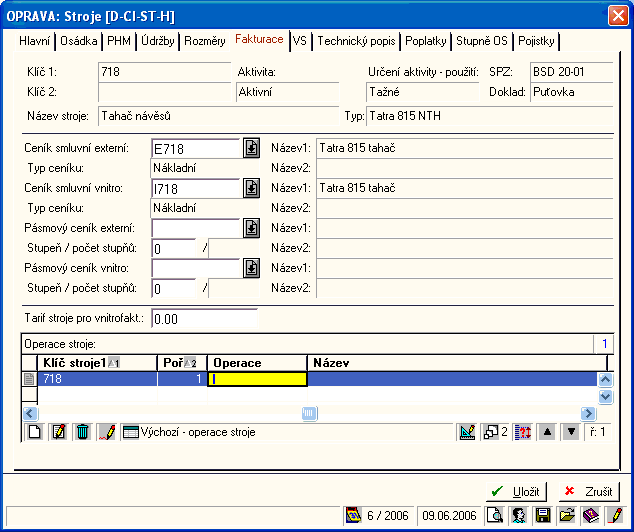Image resolution: width=634 pixels, height=532 pixels.
Task: Click the Název column header
Action: 457,363
